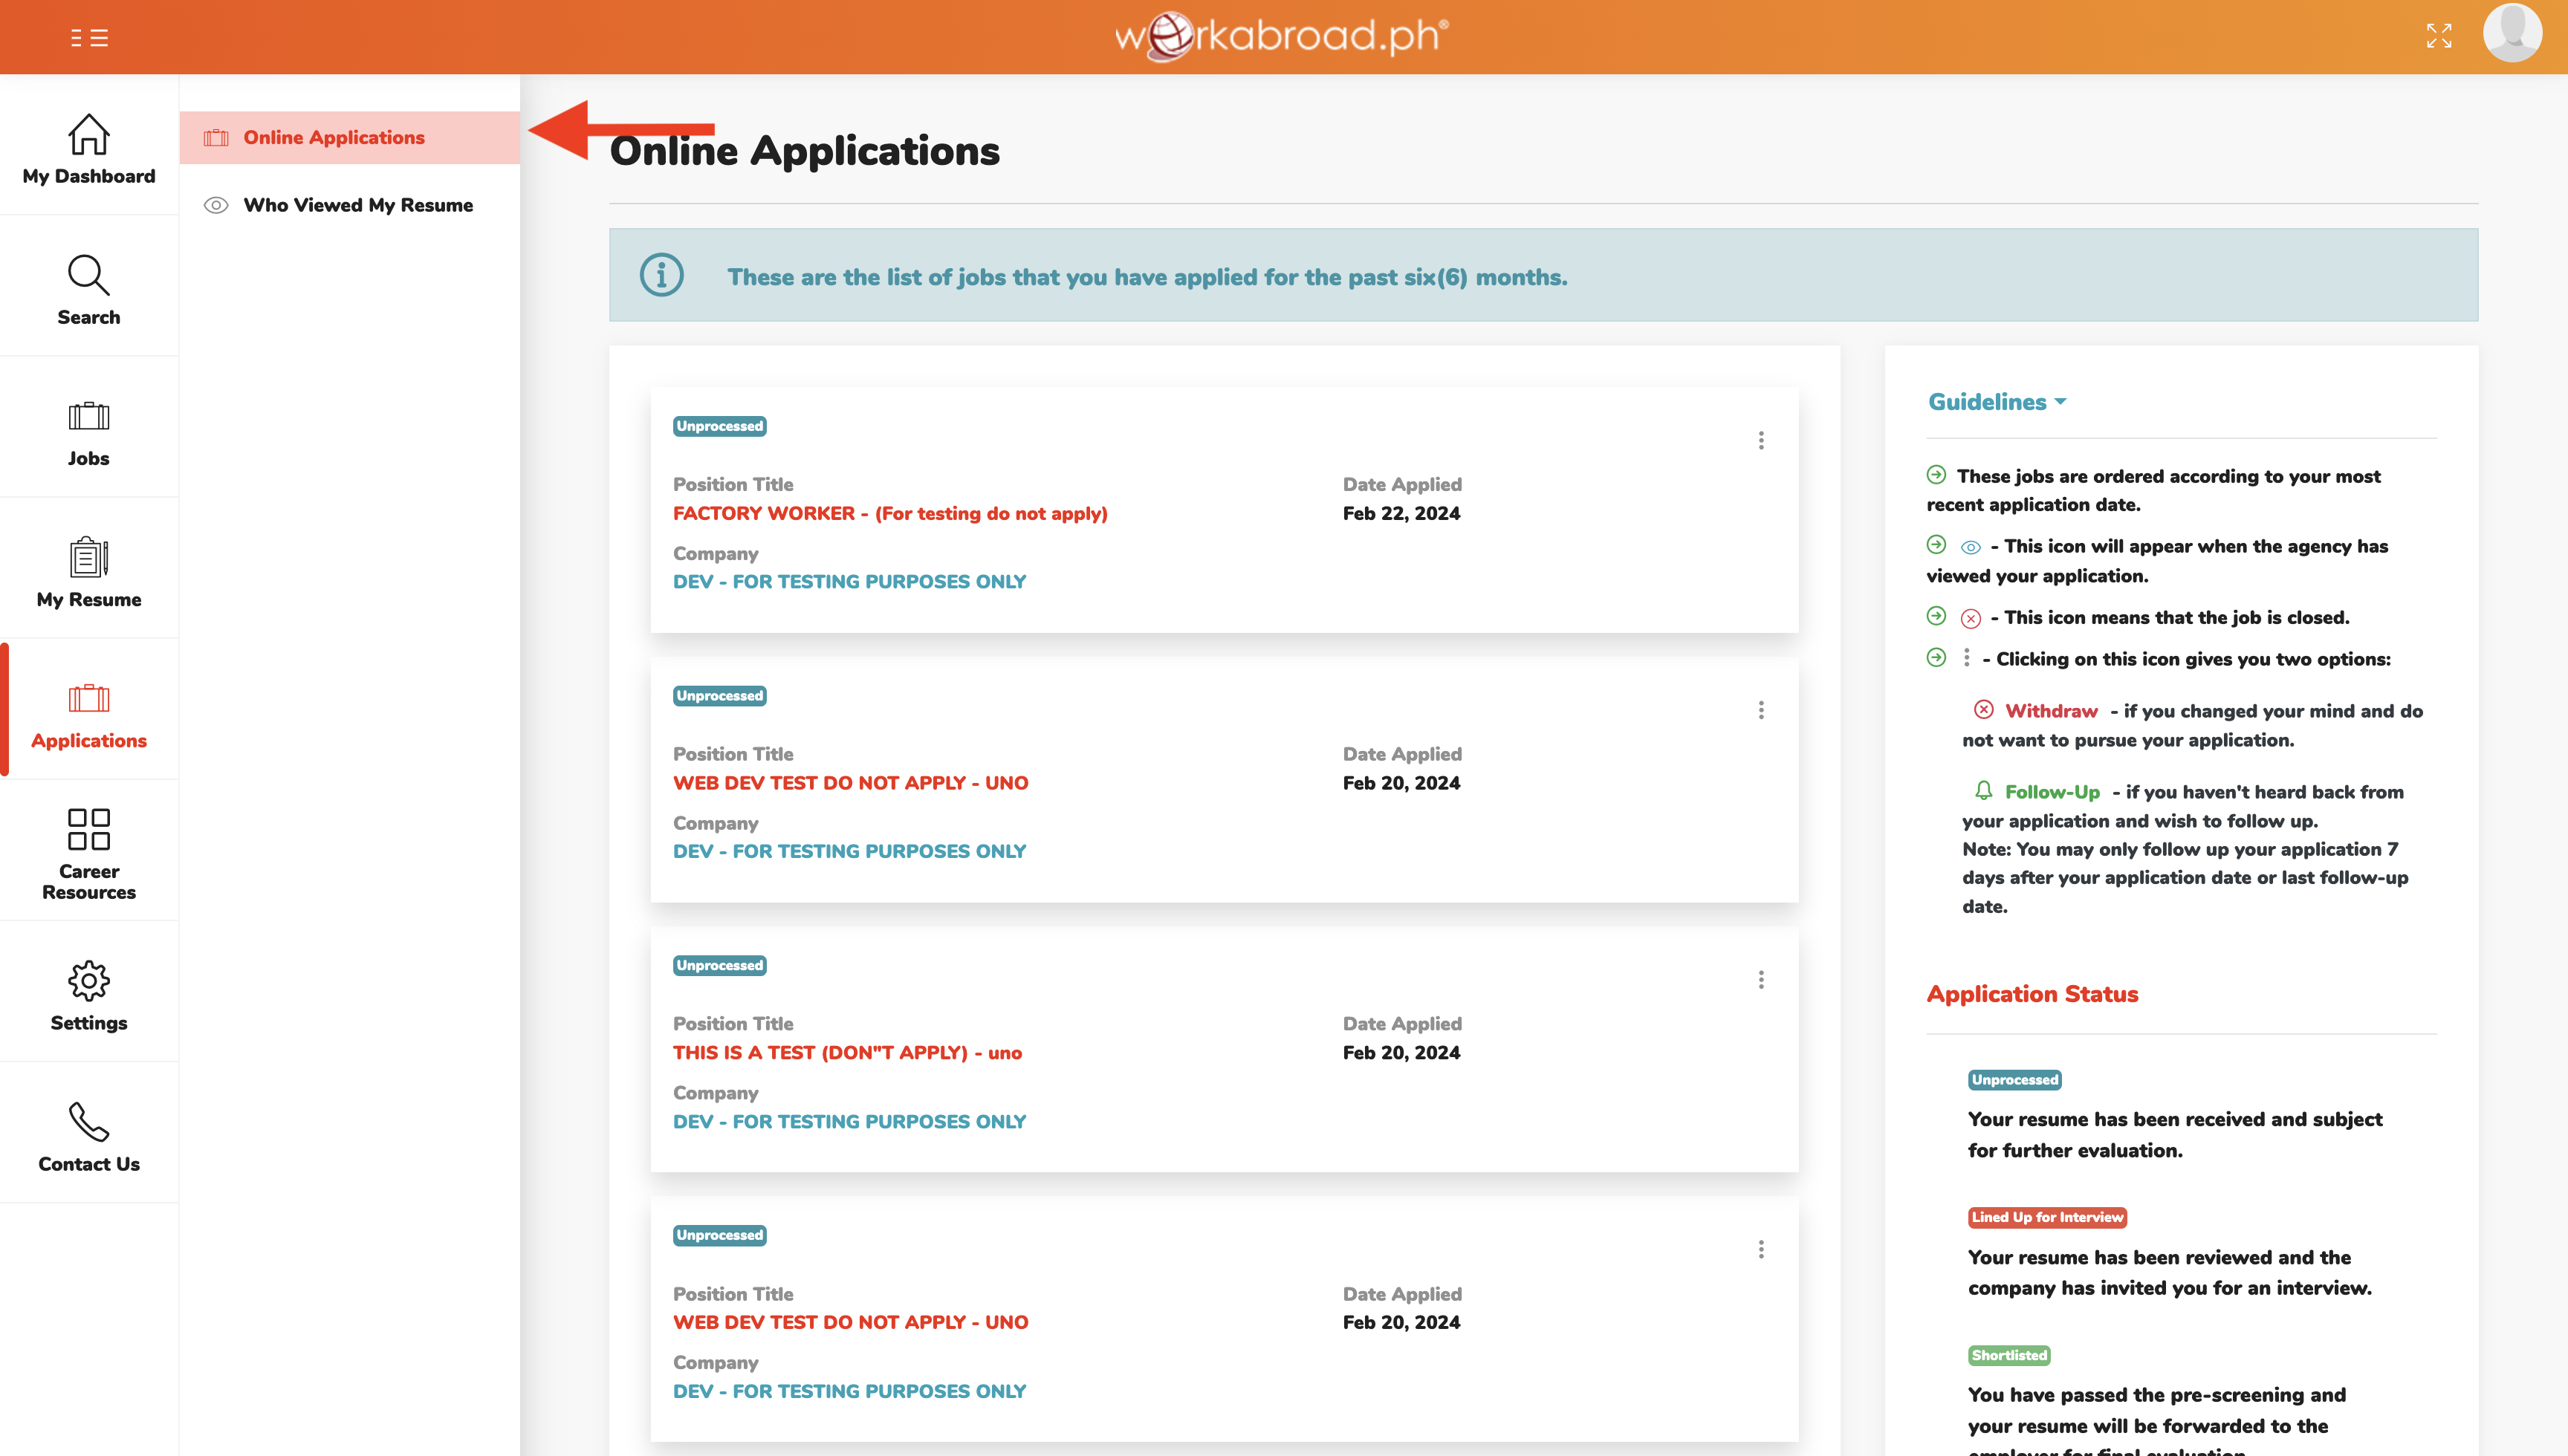Screen dimensions: 2568x1456
Task: Open options menu for Factory Worker application
Action: (1761, 441)
